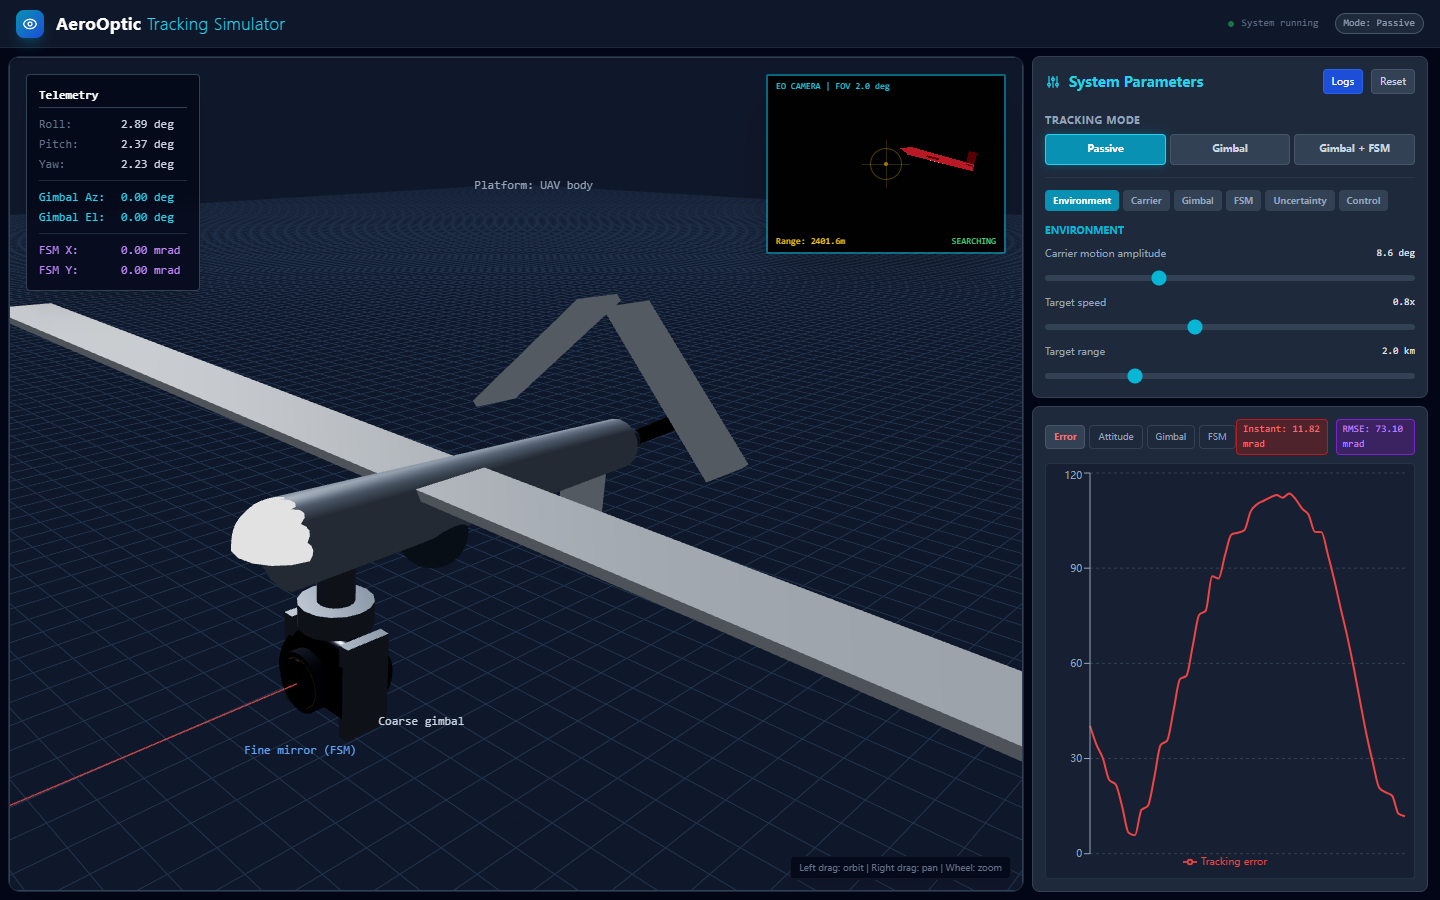Image resolution: width=1440 pixels, height=900 pixels.
Task: Open the Environment parameters tab
Action: click(1082, 201)
